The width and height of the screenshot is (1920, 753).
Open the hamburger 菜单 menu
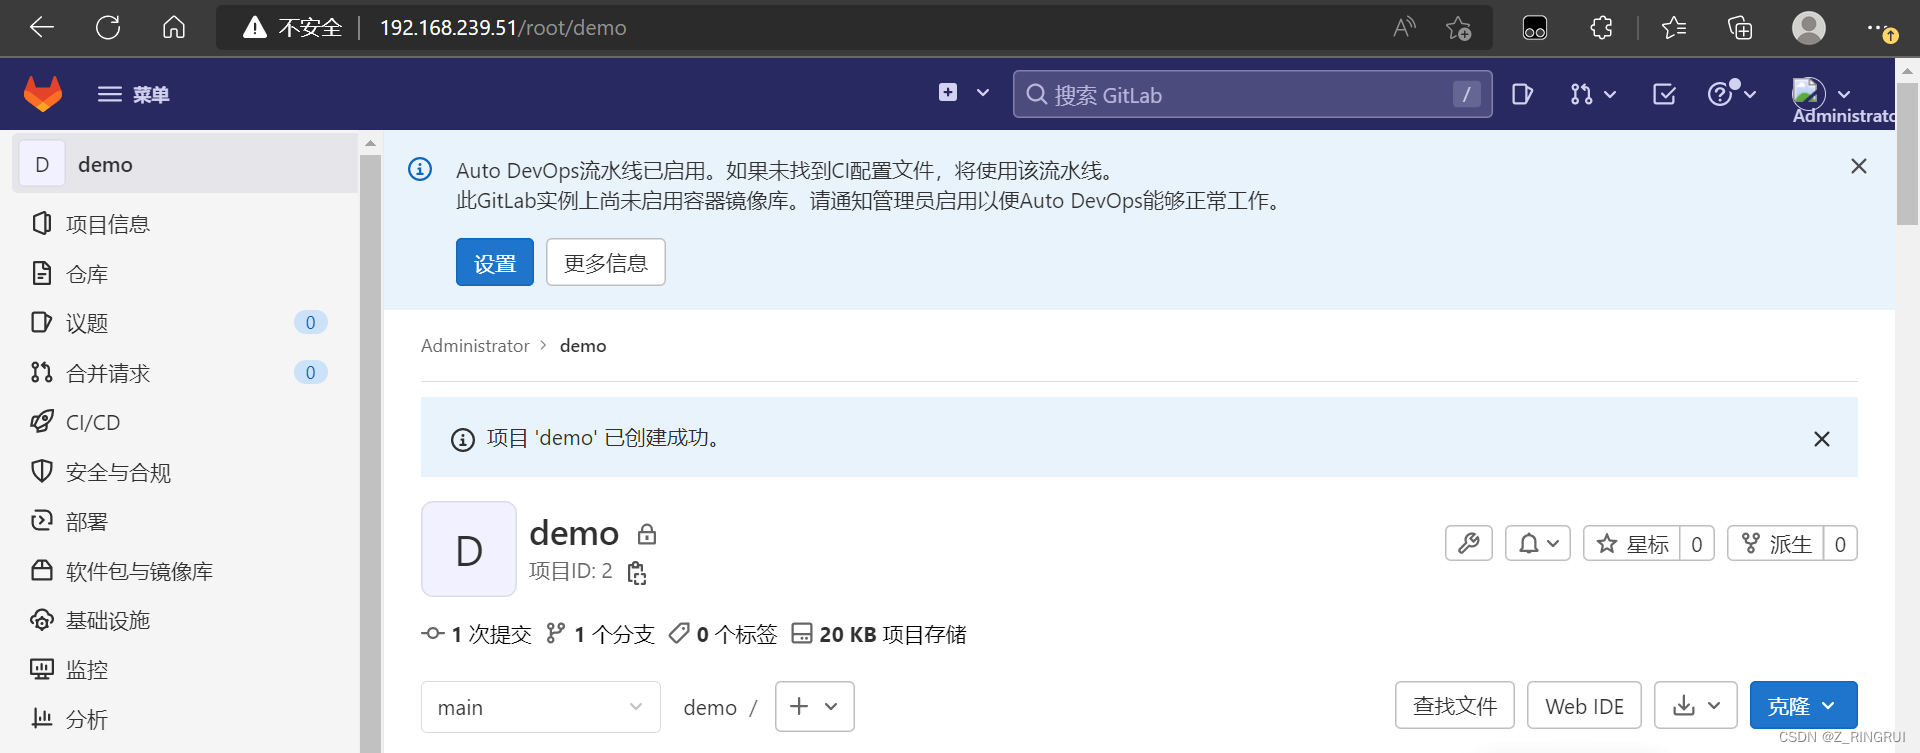[x=133, y=94]
